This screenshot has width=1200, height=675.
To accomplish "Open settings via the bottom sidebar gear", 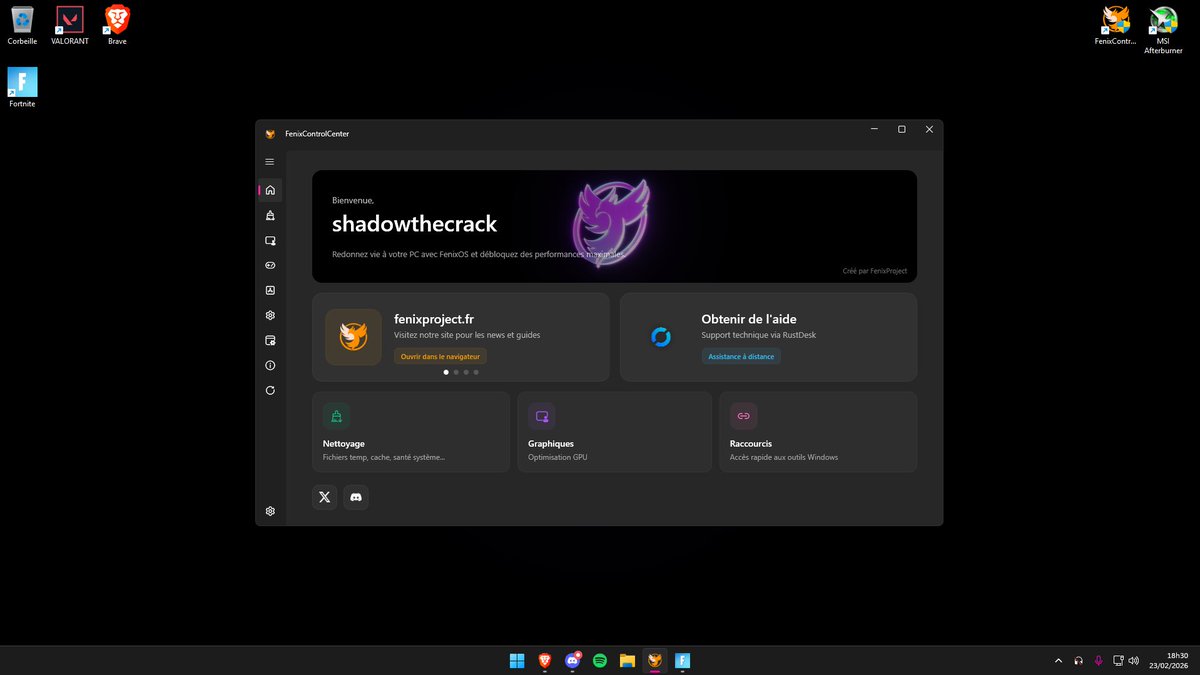I will pos(269,510).
